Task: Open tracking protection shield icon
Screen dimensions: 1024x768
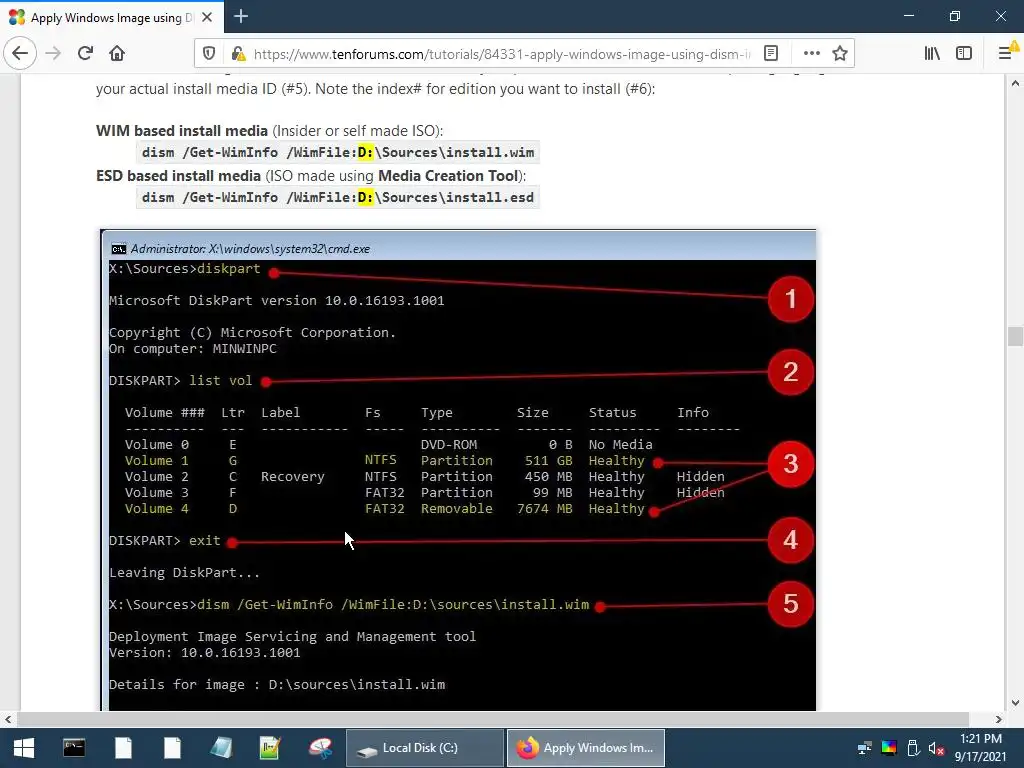Action: (209, 54)
